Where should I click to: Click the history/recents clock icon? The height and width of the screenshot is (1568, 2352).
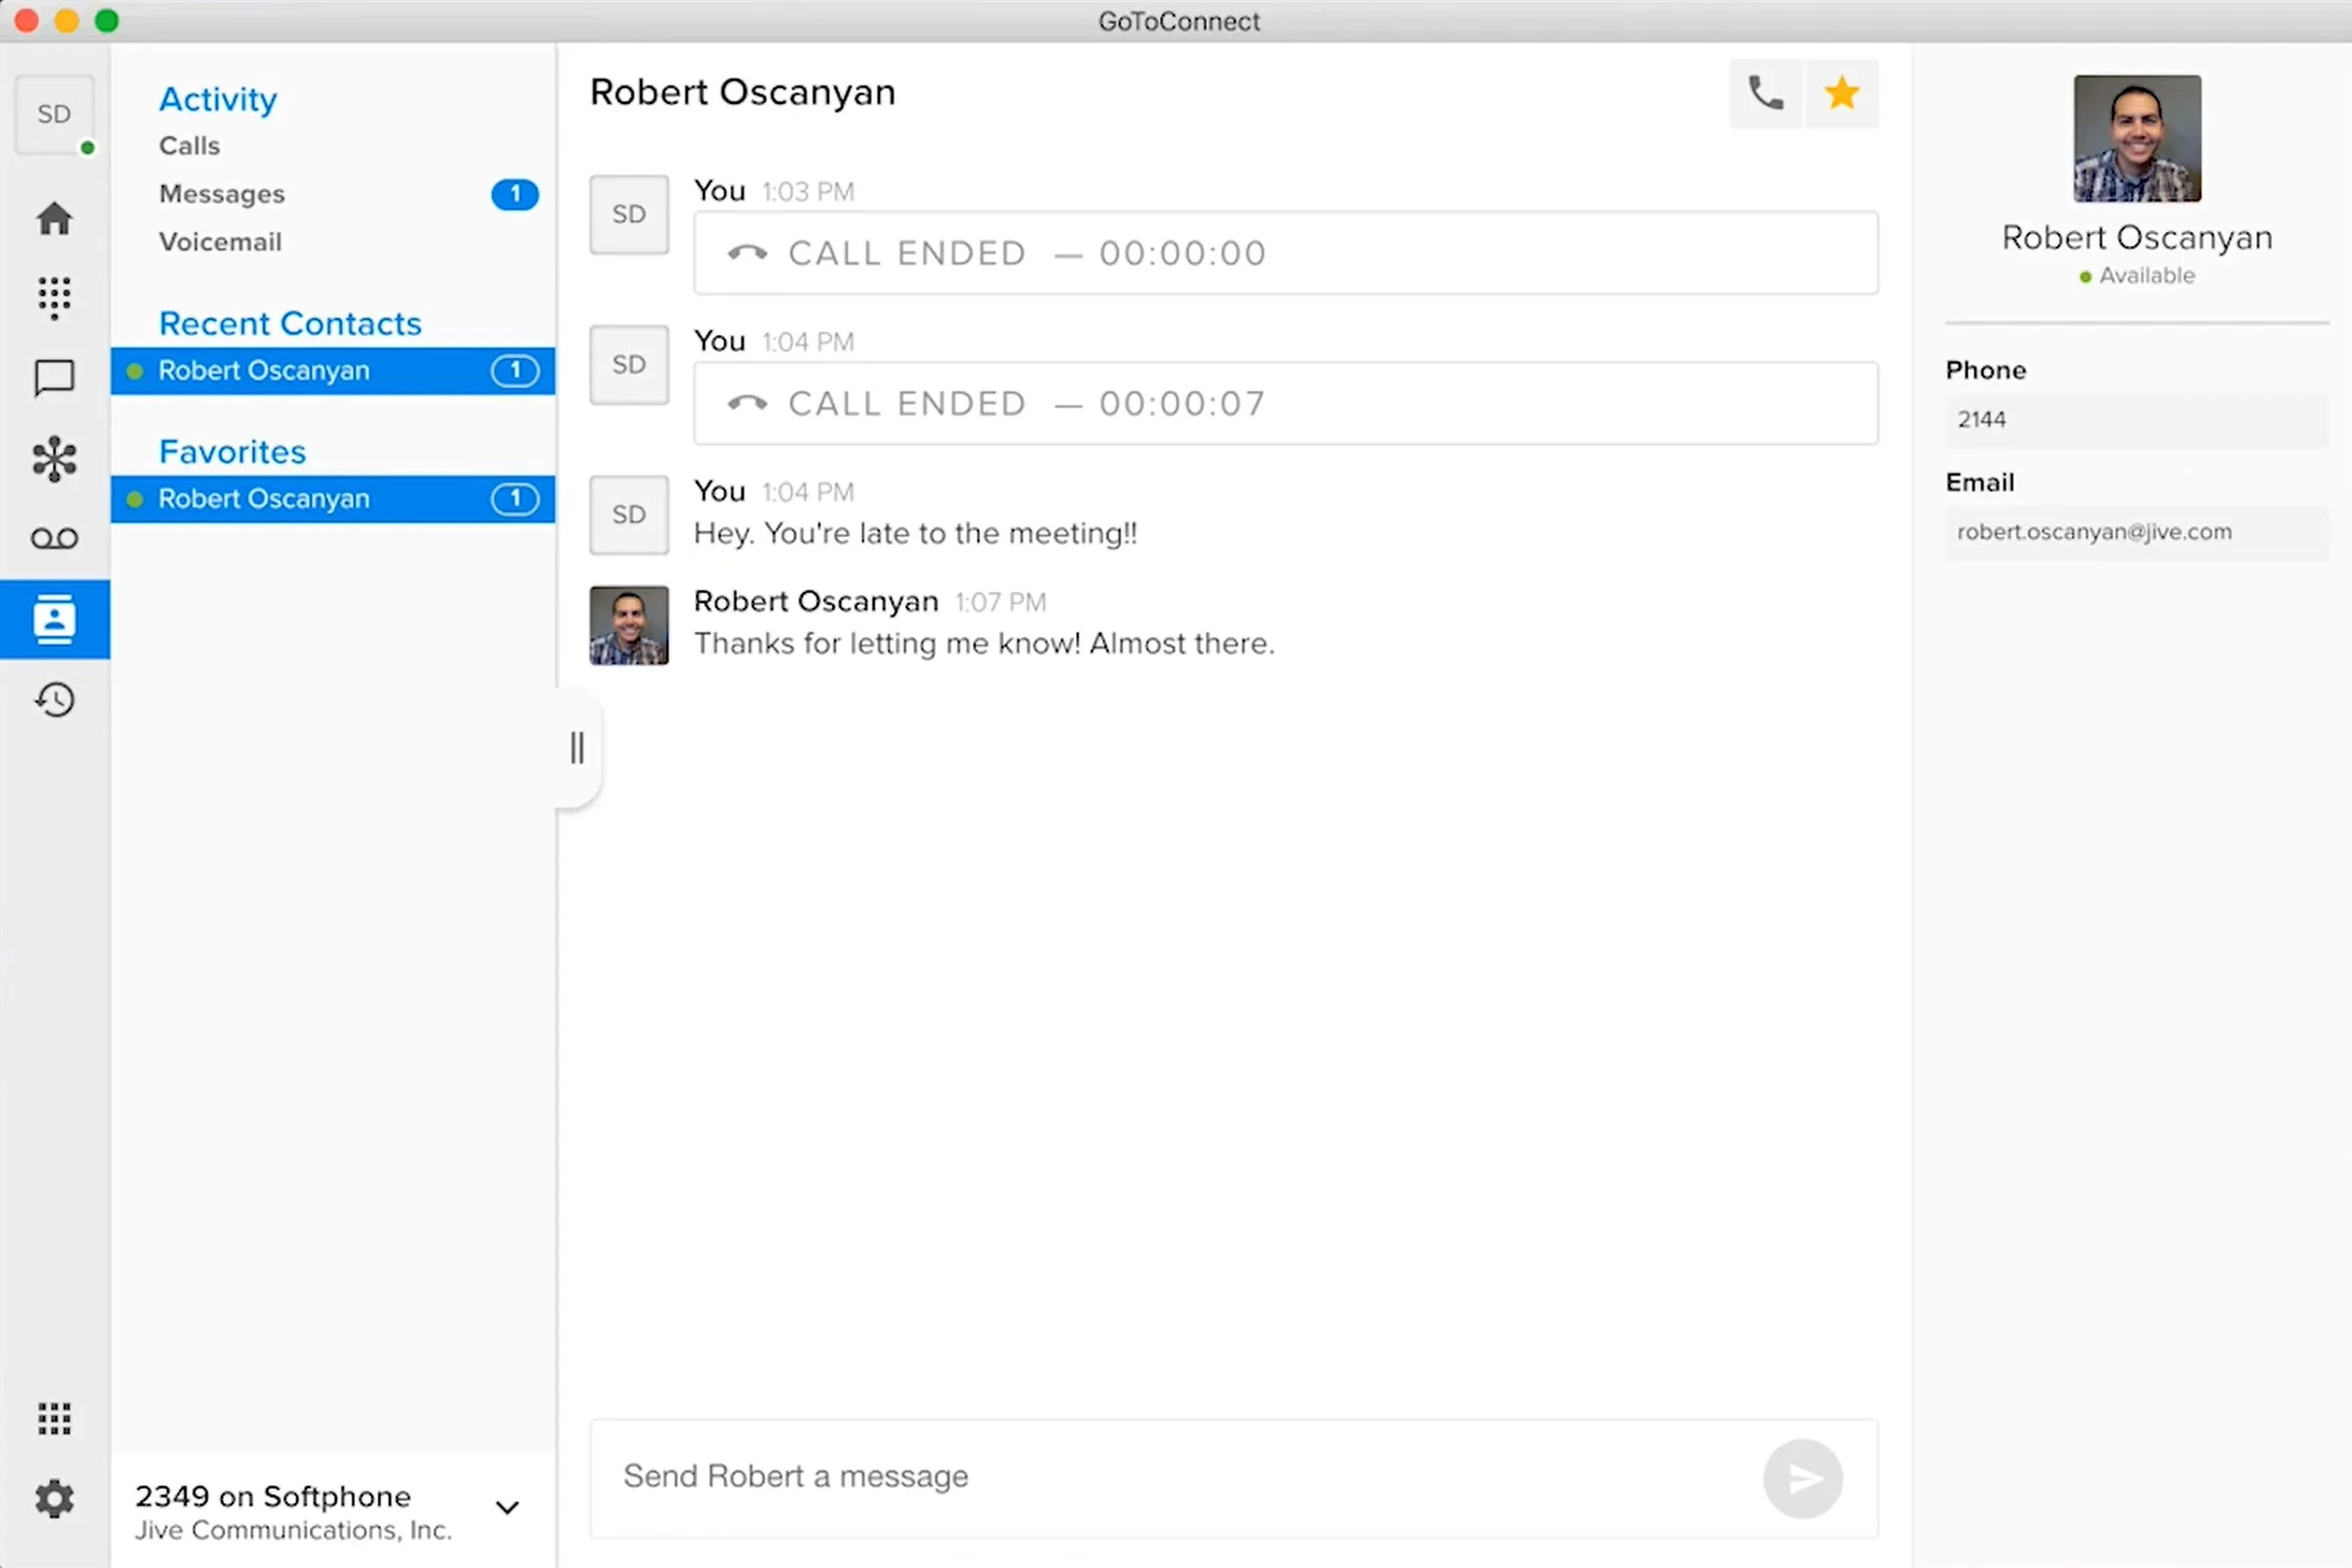pyautogui.click(x=54, y=698)
